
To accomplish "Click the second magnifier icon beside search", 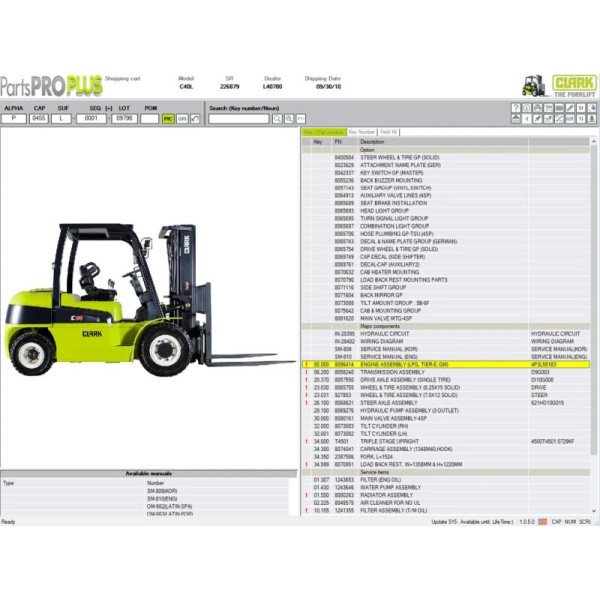I will point(291,119).
